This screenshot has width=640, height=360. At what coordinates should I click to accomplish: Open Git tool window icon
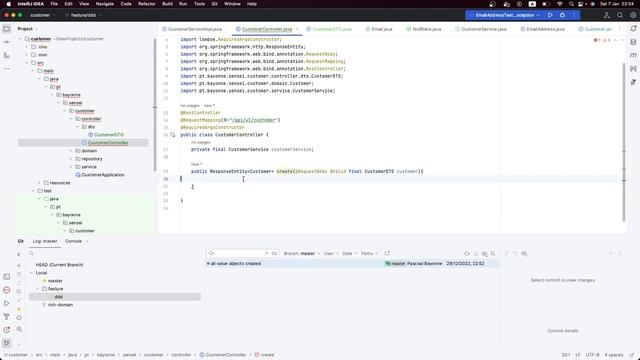[x=7, y=343]
